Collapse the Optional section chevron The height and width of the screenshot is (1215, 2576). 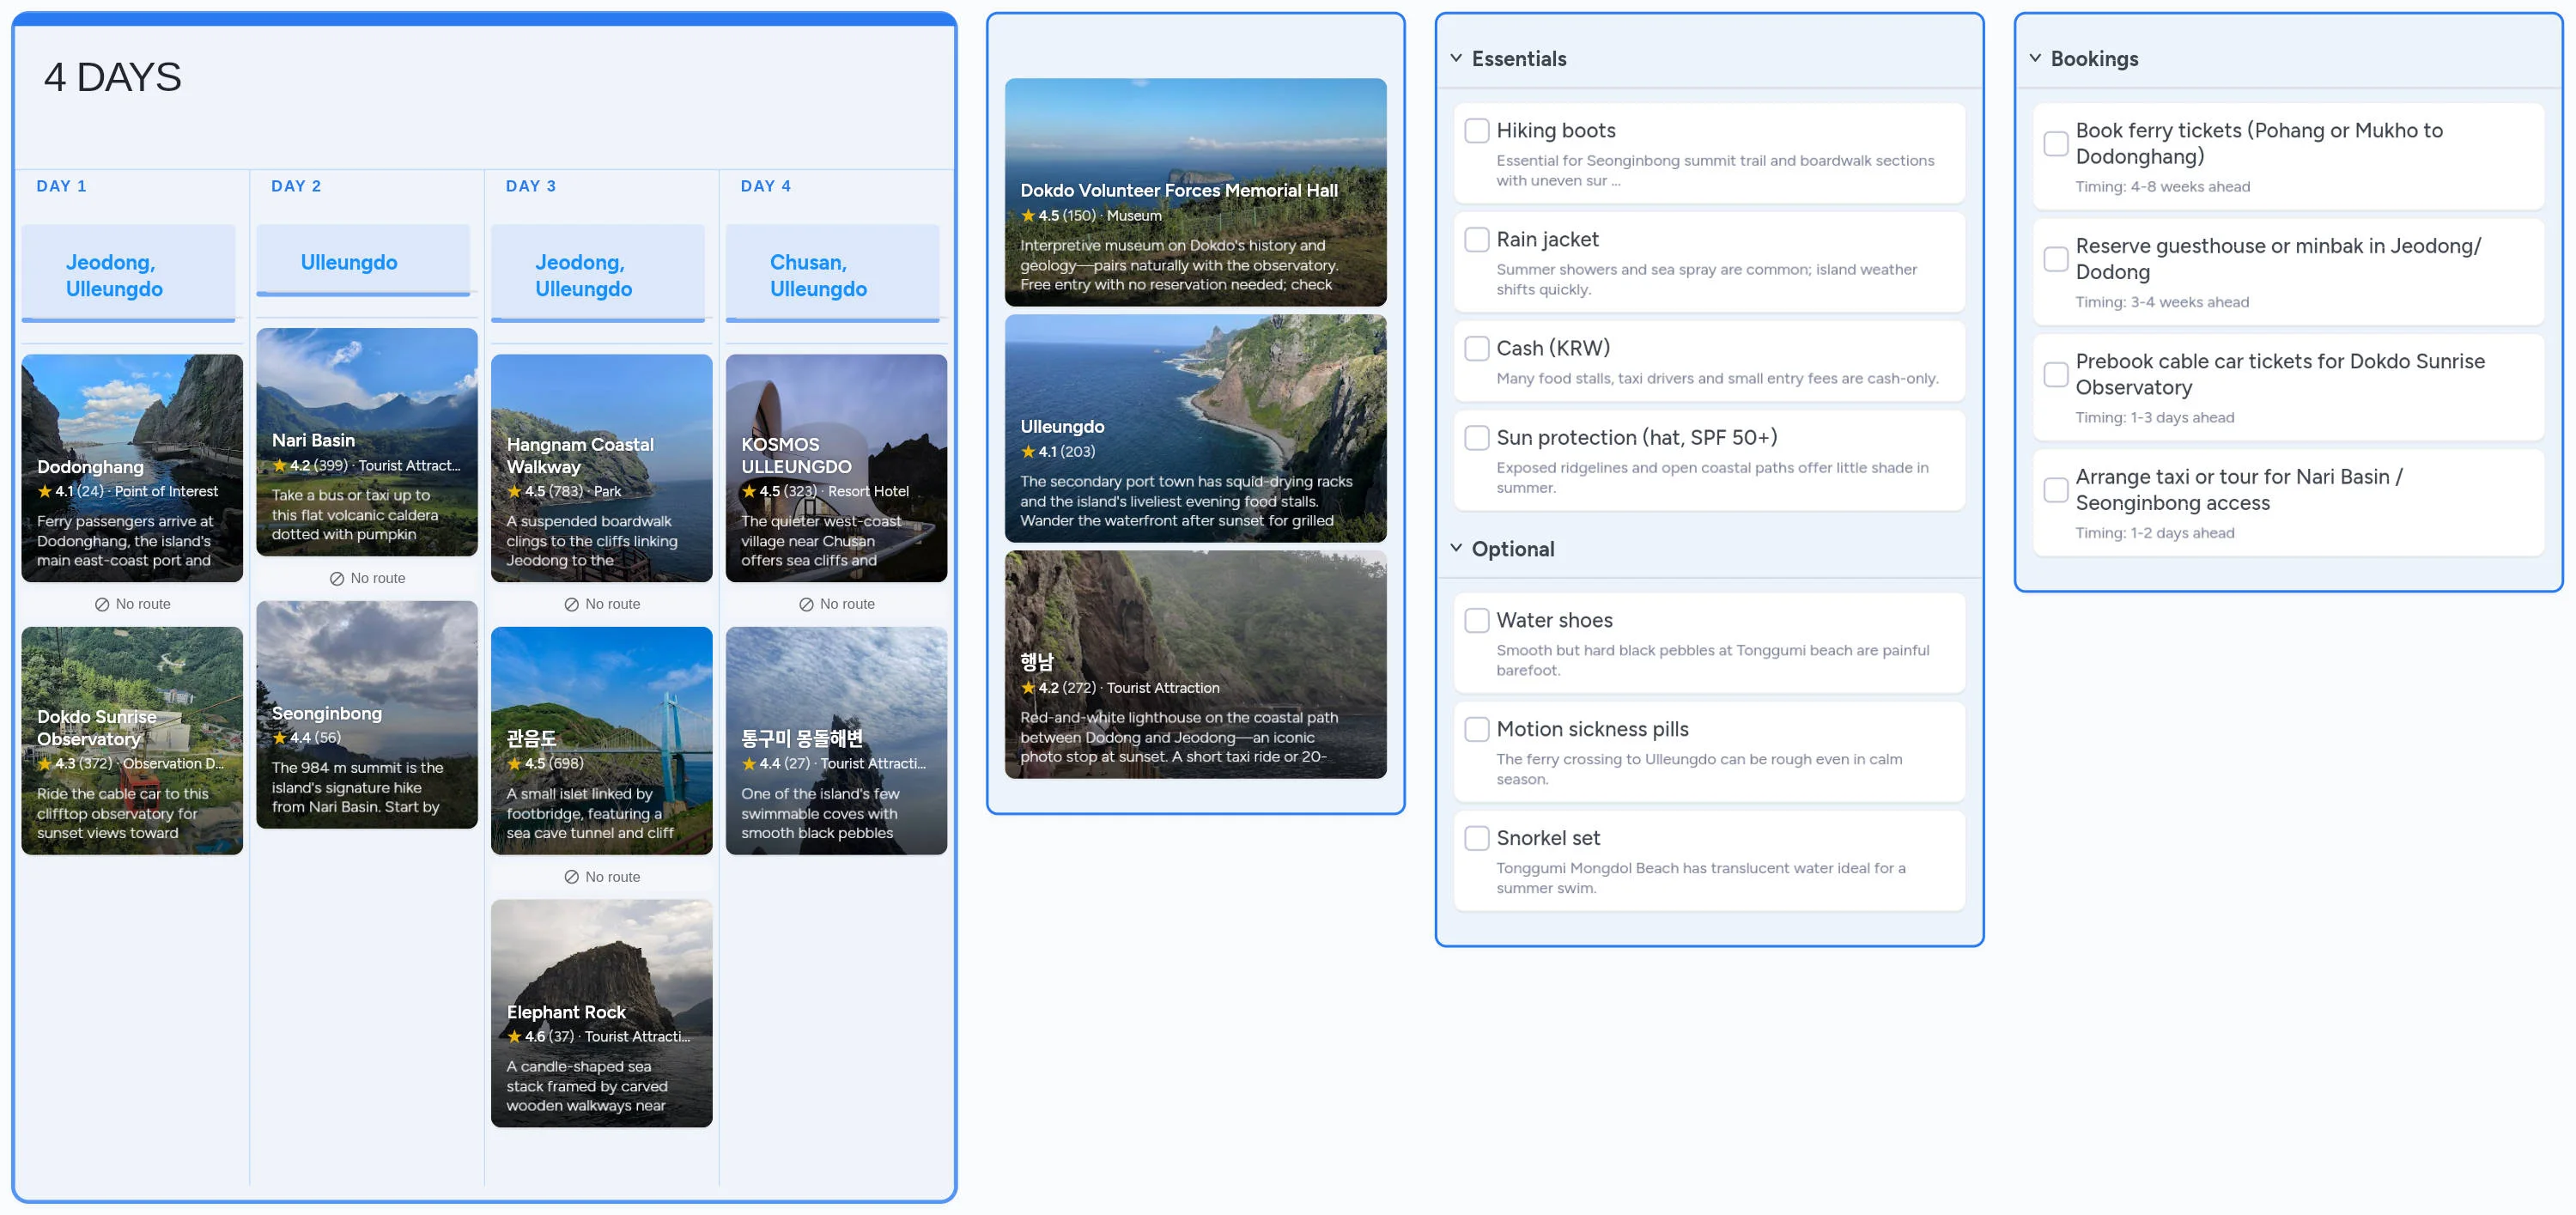click(1456, 549)
